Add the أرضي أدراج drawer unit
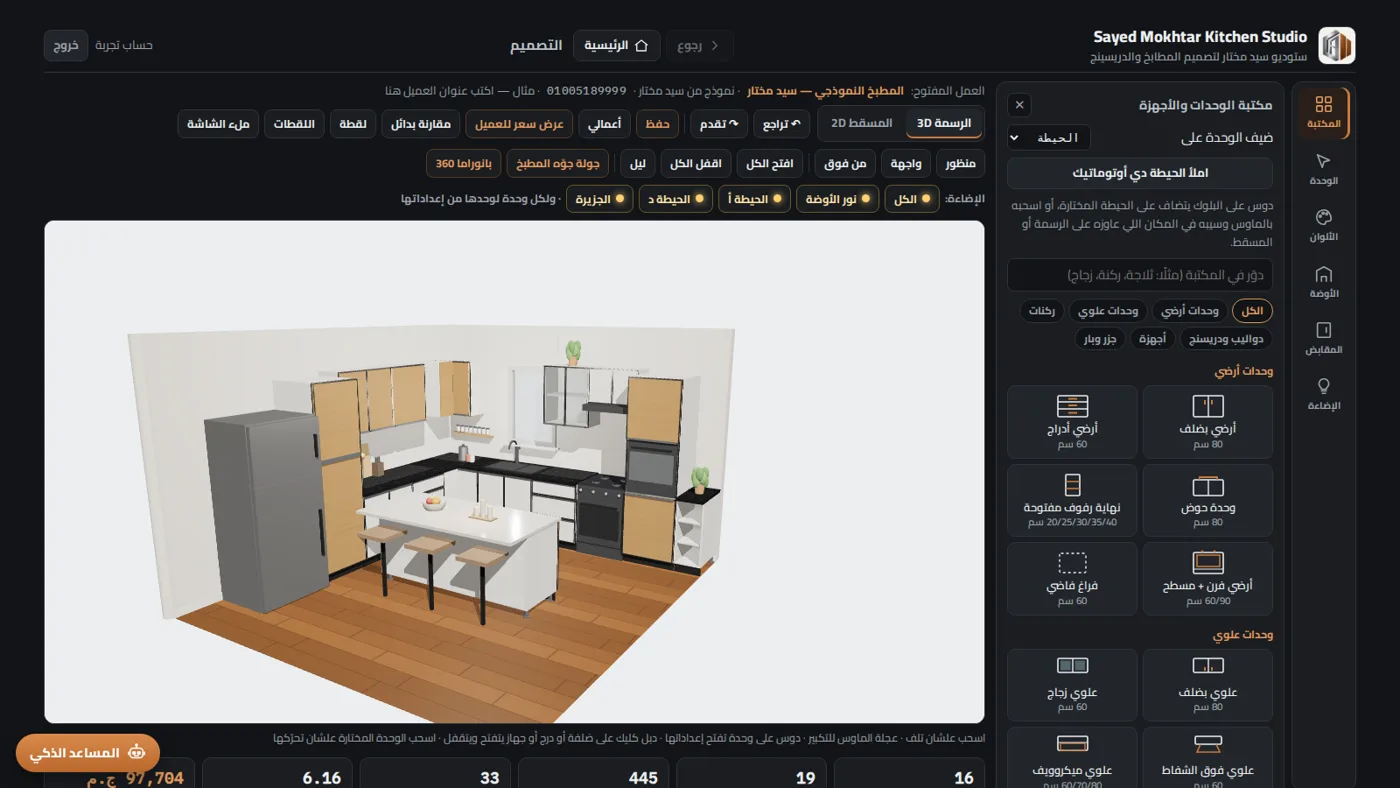 [x=1072, y=422]
